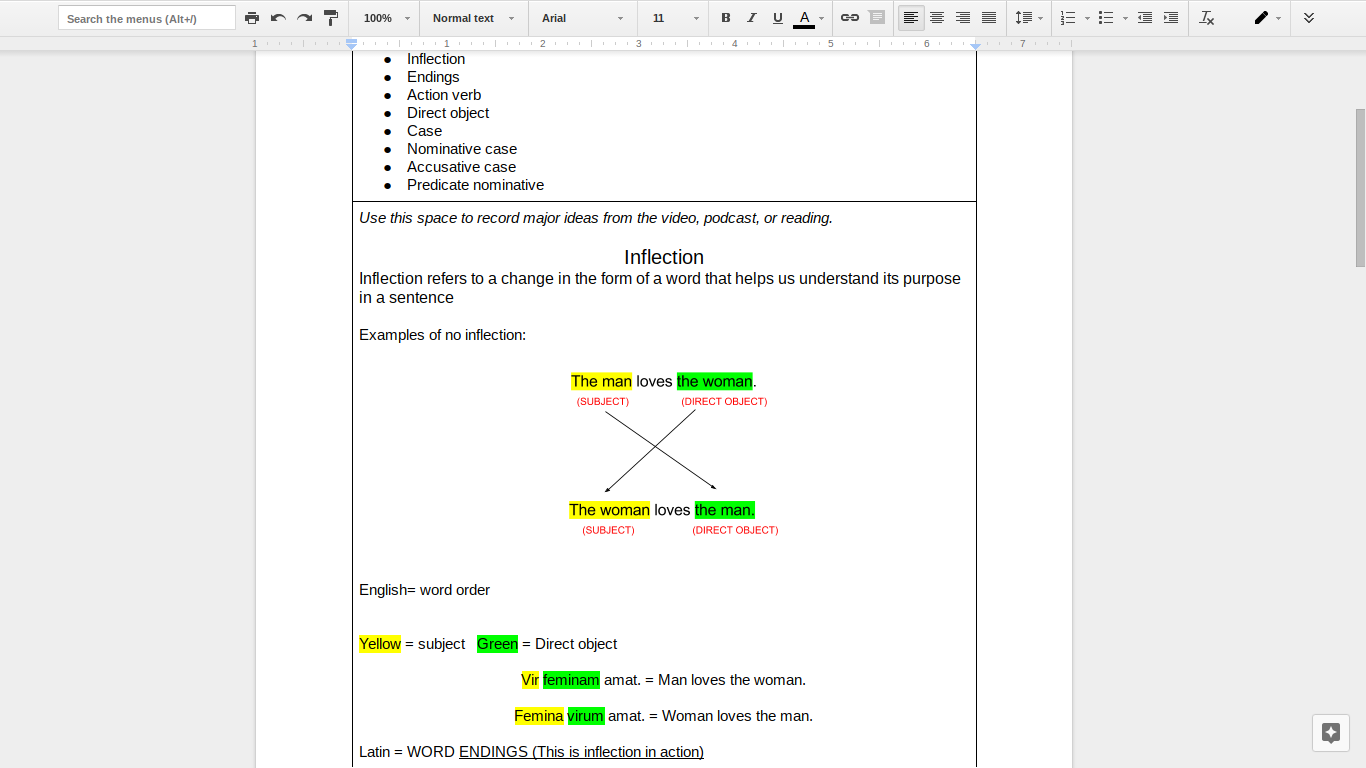Click the Clear formatting icon
This screenshot has width=1366, height=768.
1207,18
